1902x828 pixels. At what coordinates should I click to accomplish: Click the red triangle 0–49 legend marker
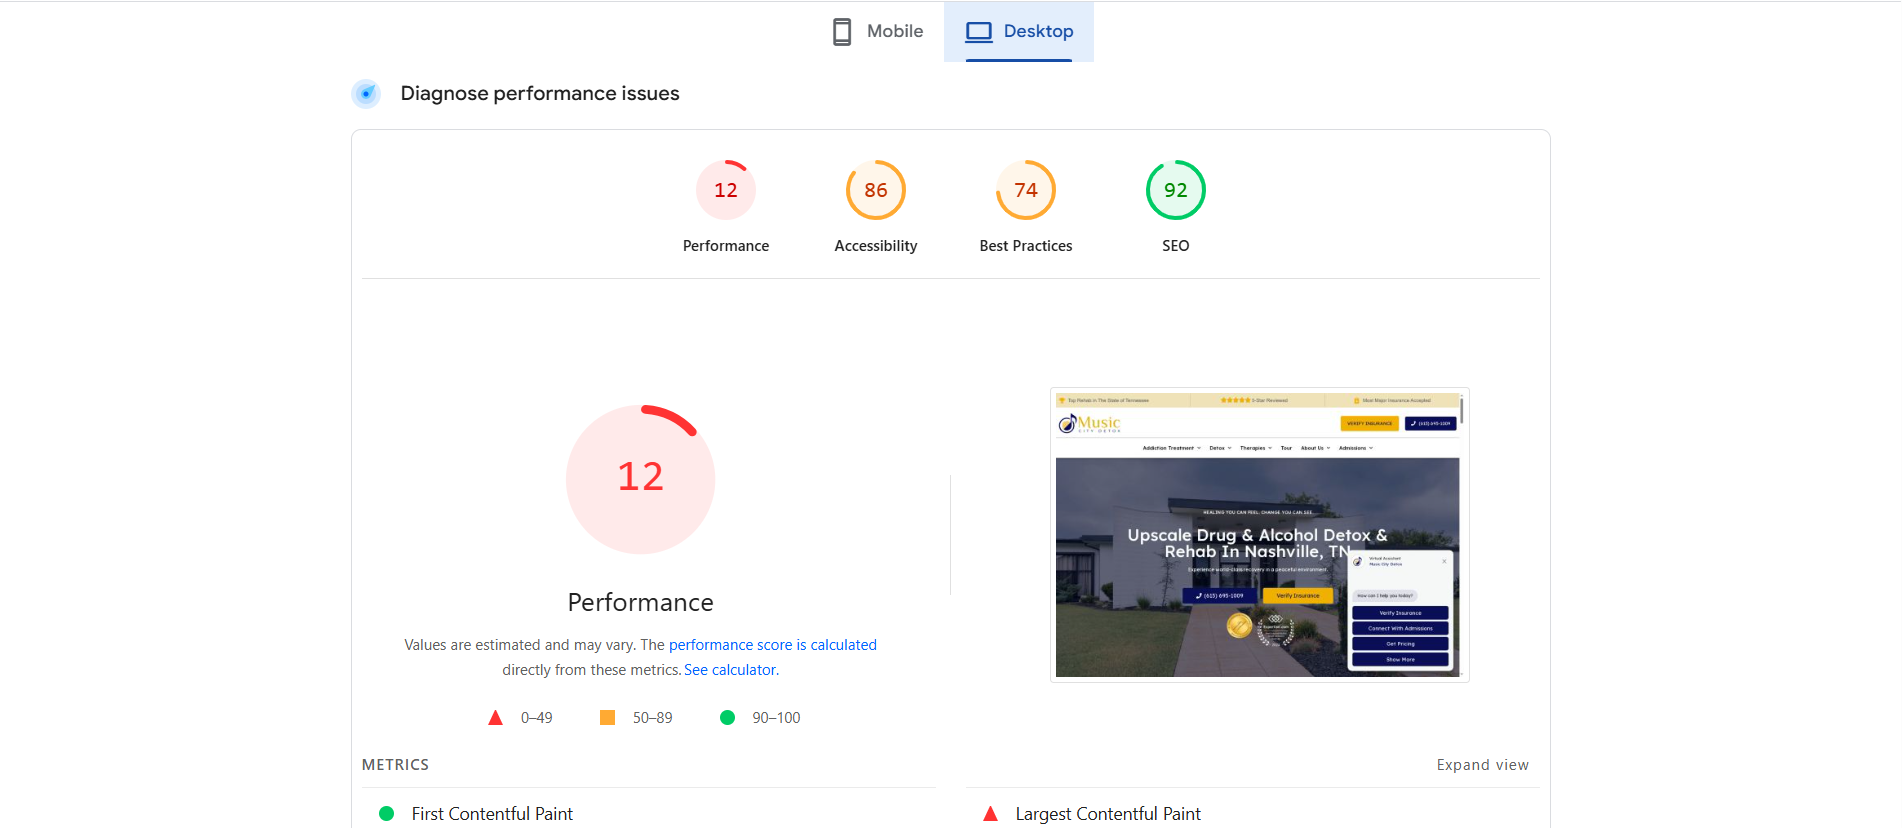point(495,718)
